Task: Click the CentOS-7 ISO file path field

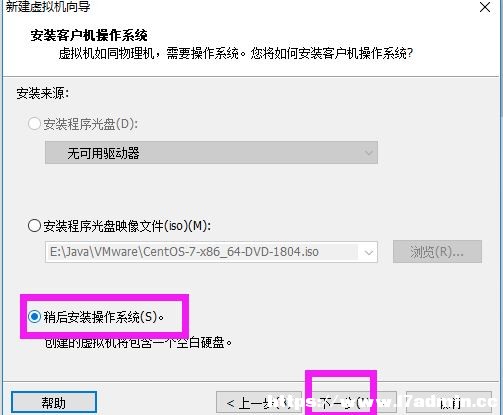Action: pyautogui.click(x=211, y=252)
